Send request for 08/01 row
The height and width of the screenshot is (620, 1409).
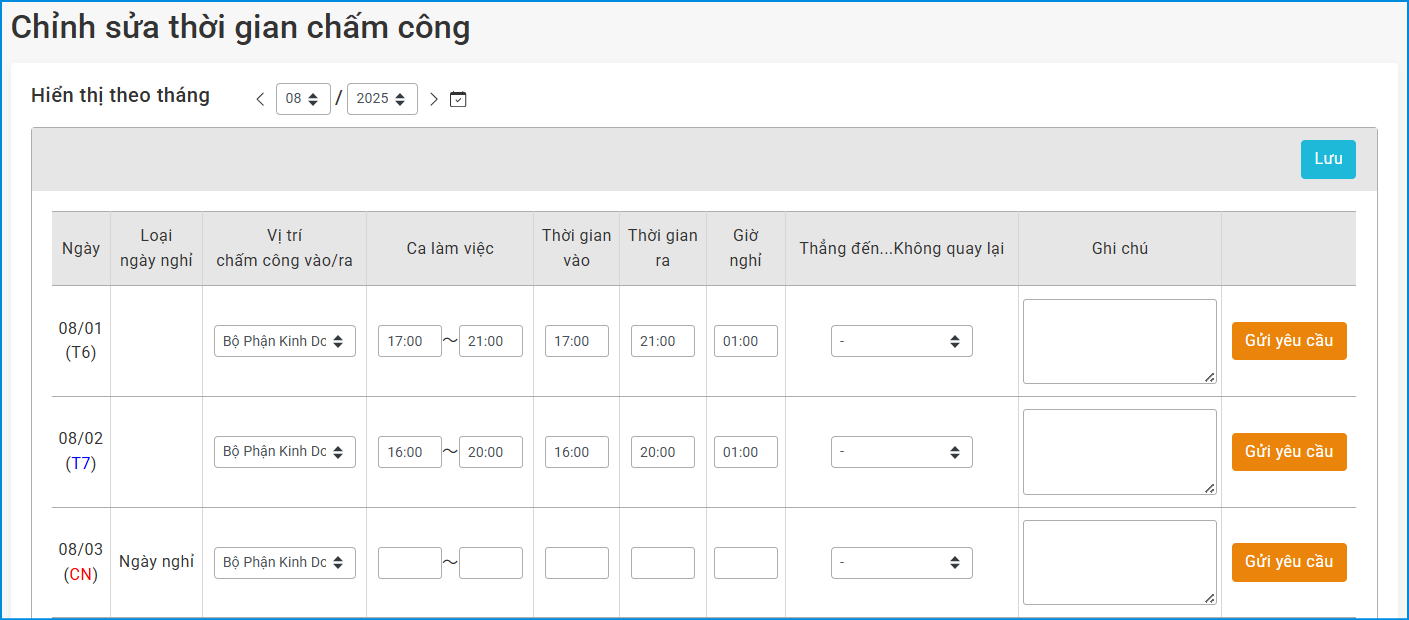(1288, 341)
